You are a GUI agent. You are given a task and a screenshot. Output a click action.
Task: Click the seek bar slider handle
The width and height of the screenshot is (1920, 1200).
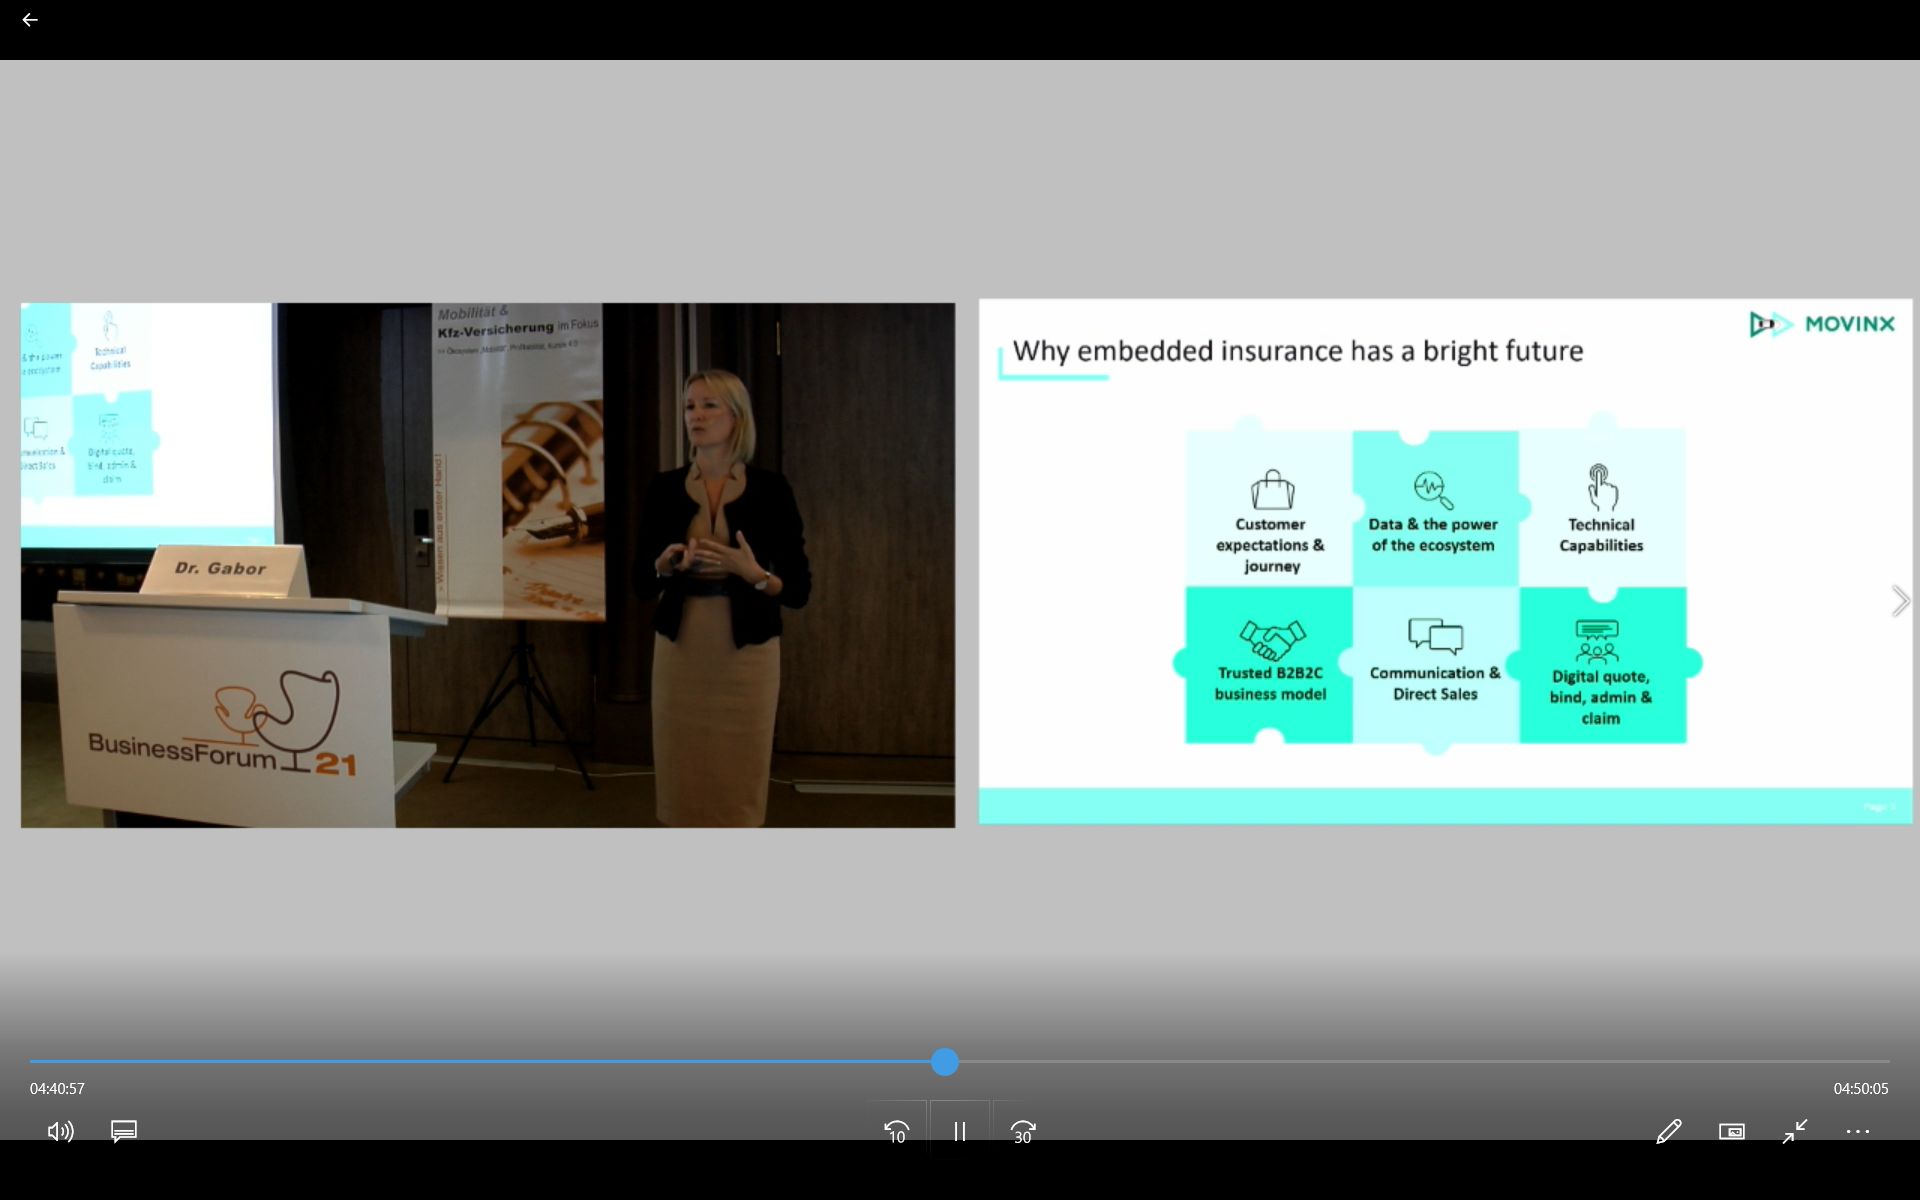(x=944, y=1062)
